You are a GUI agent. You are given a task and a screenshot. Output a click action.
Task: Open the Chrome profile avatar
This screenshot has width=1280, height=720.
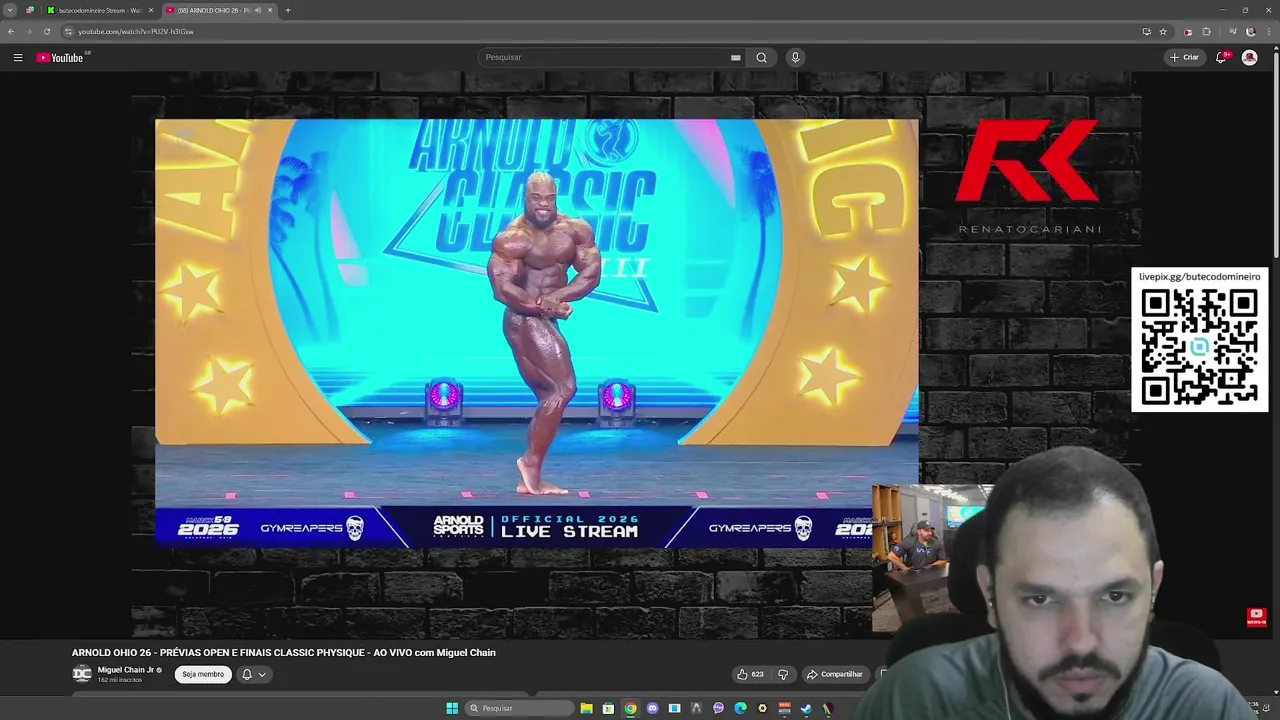(1250, 31)
